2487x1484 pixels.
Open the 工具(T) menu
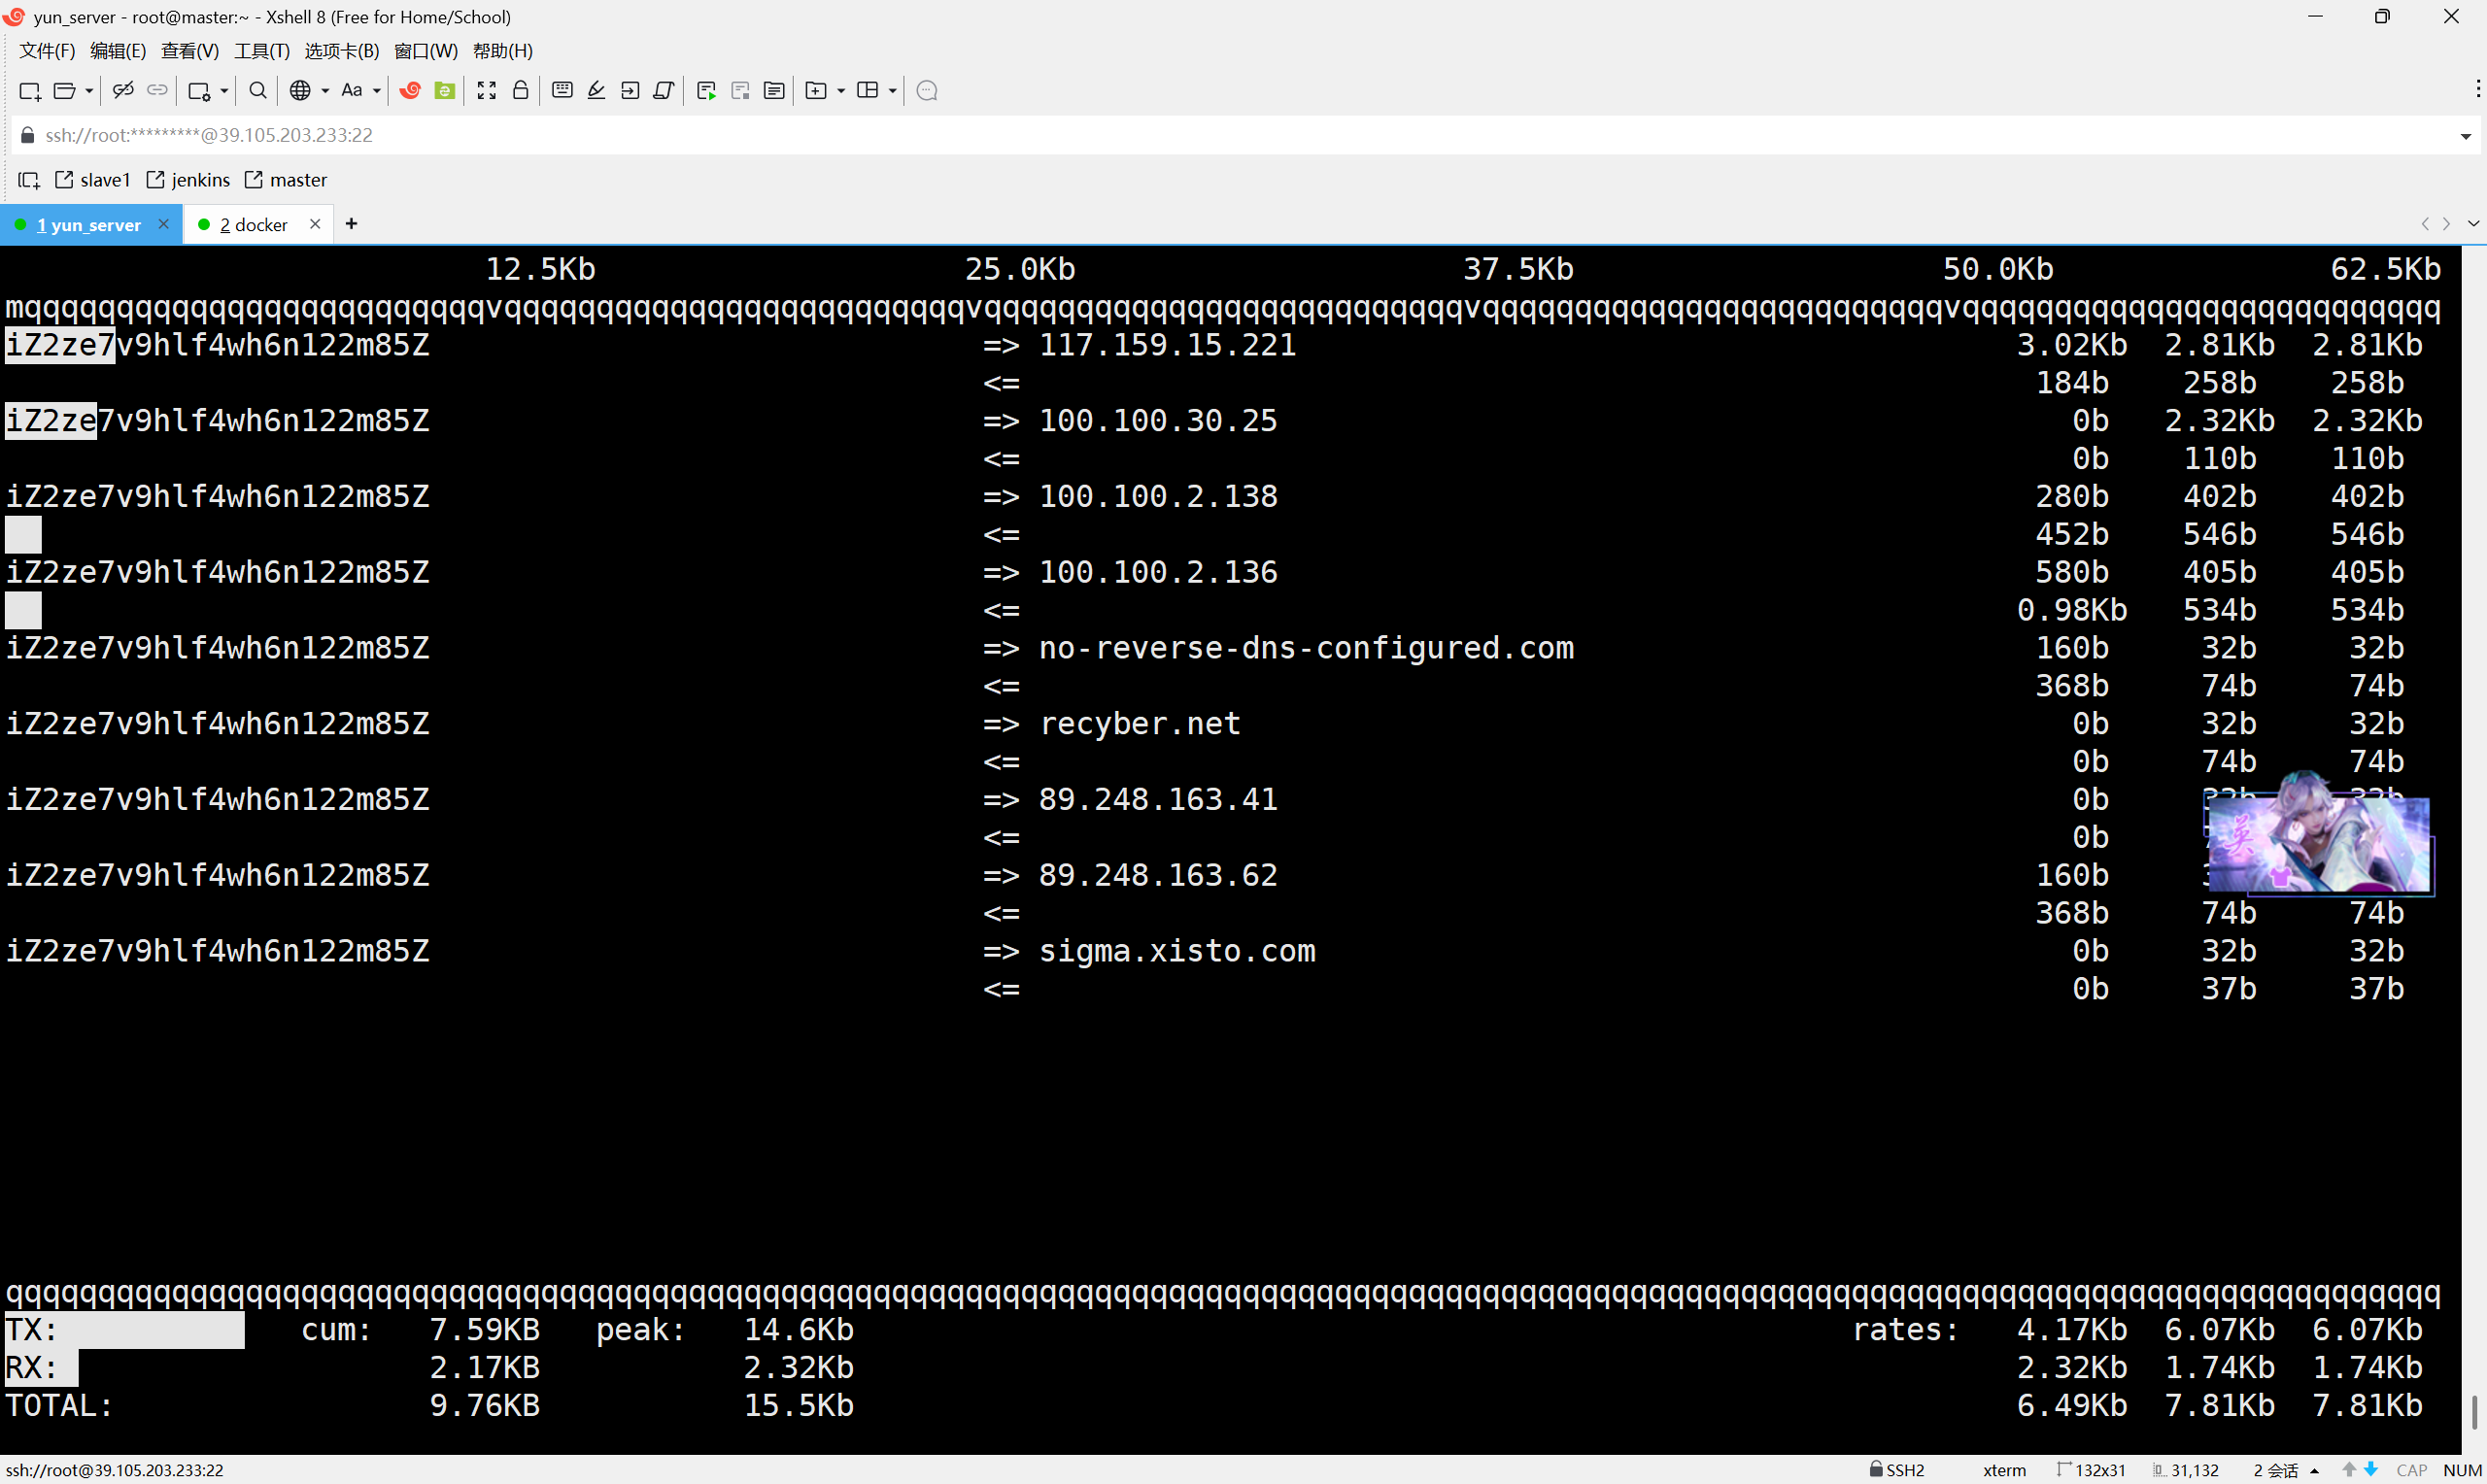click(x=261, y=51)
